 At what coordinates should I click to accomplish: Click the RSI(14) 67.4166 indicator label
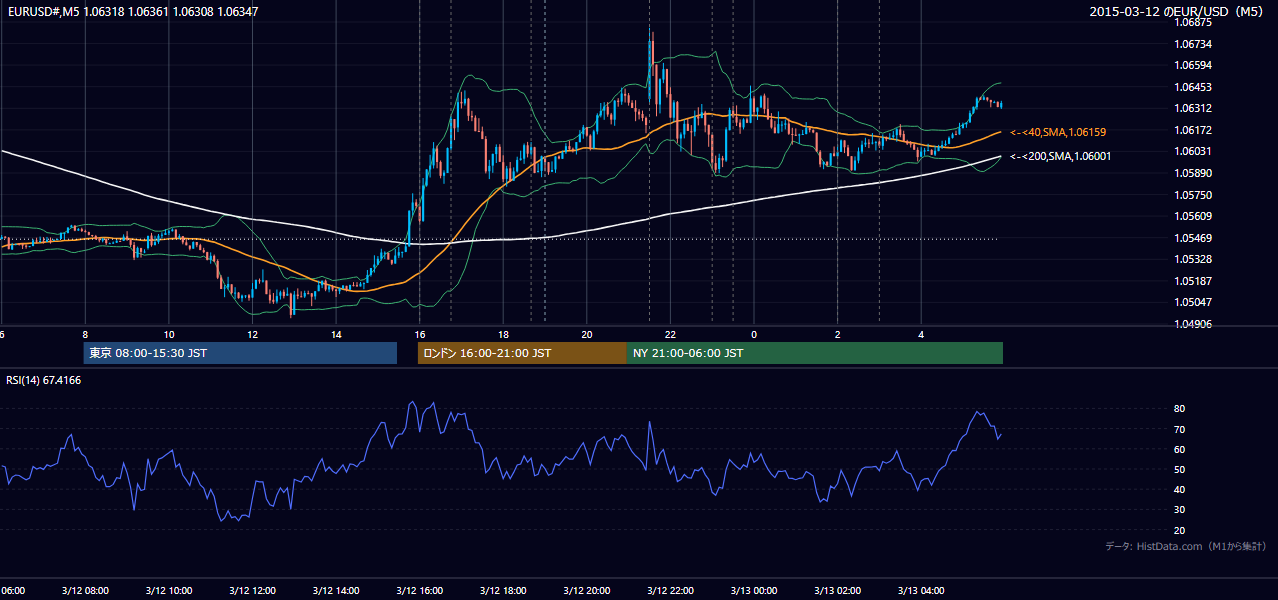pyautogui.click(x=44, y=380)
